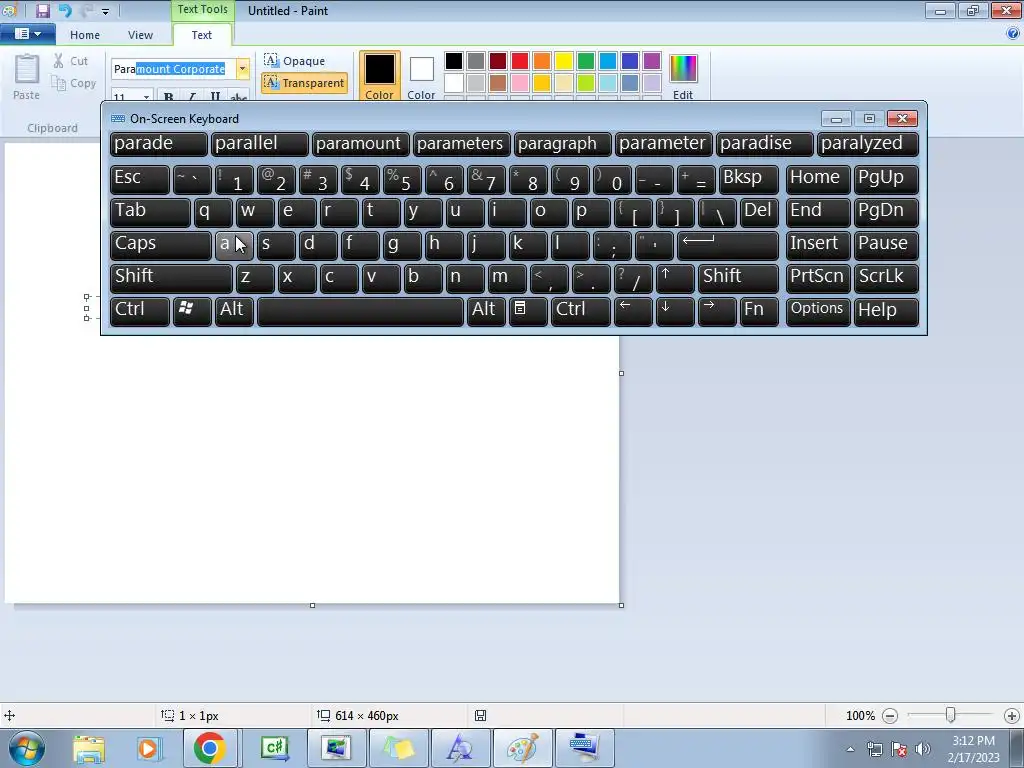The width and height of the screenshot is (1024, 768).
Task: Toggle the left Ctrl key on keyboard
Action: [140, 311]
